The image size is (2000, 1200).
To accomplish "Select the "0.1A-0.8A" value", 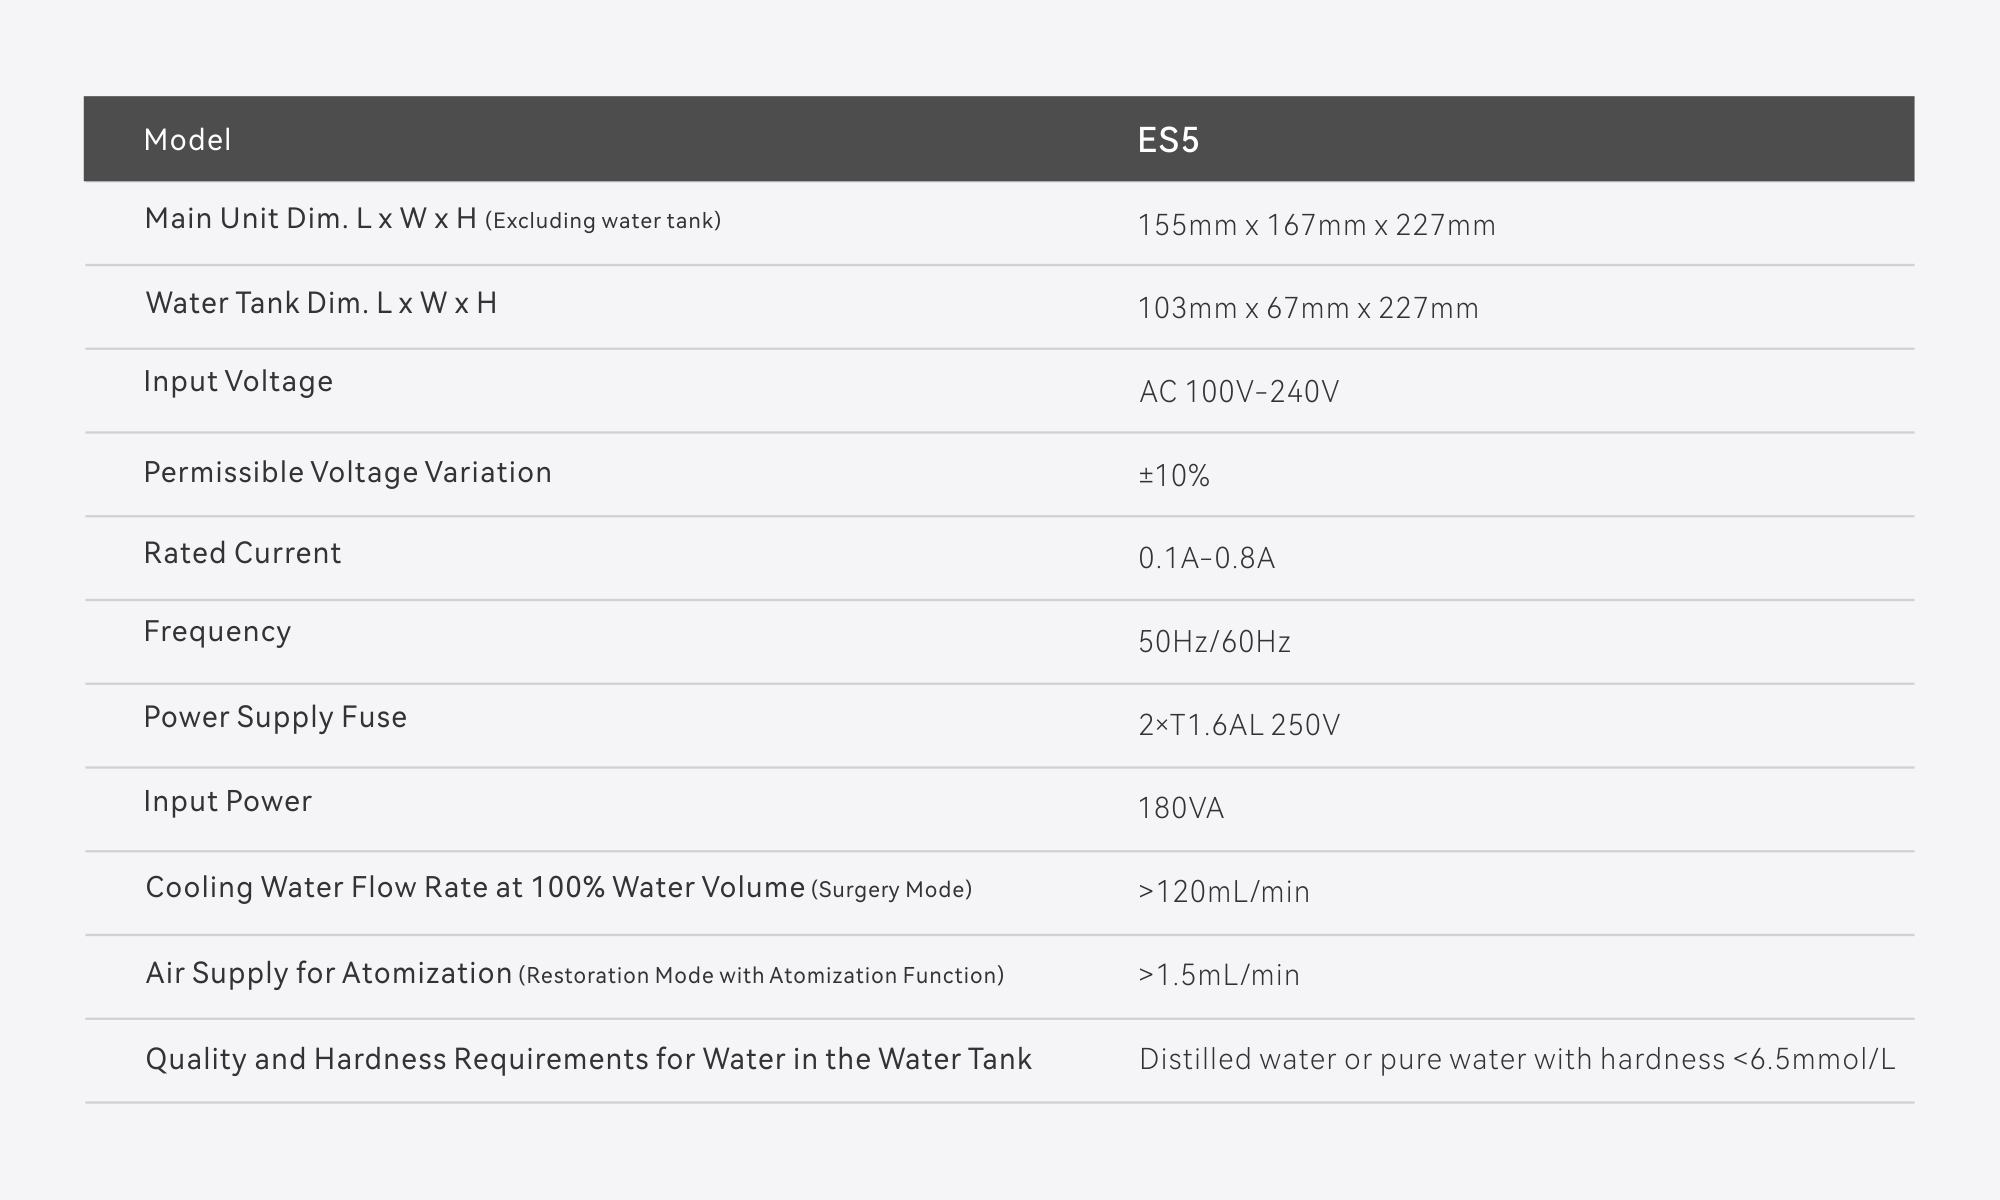I will [1206, 558].
